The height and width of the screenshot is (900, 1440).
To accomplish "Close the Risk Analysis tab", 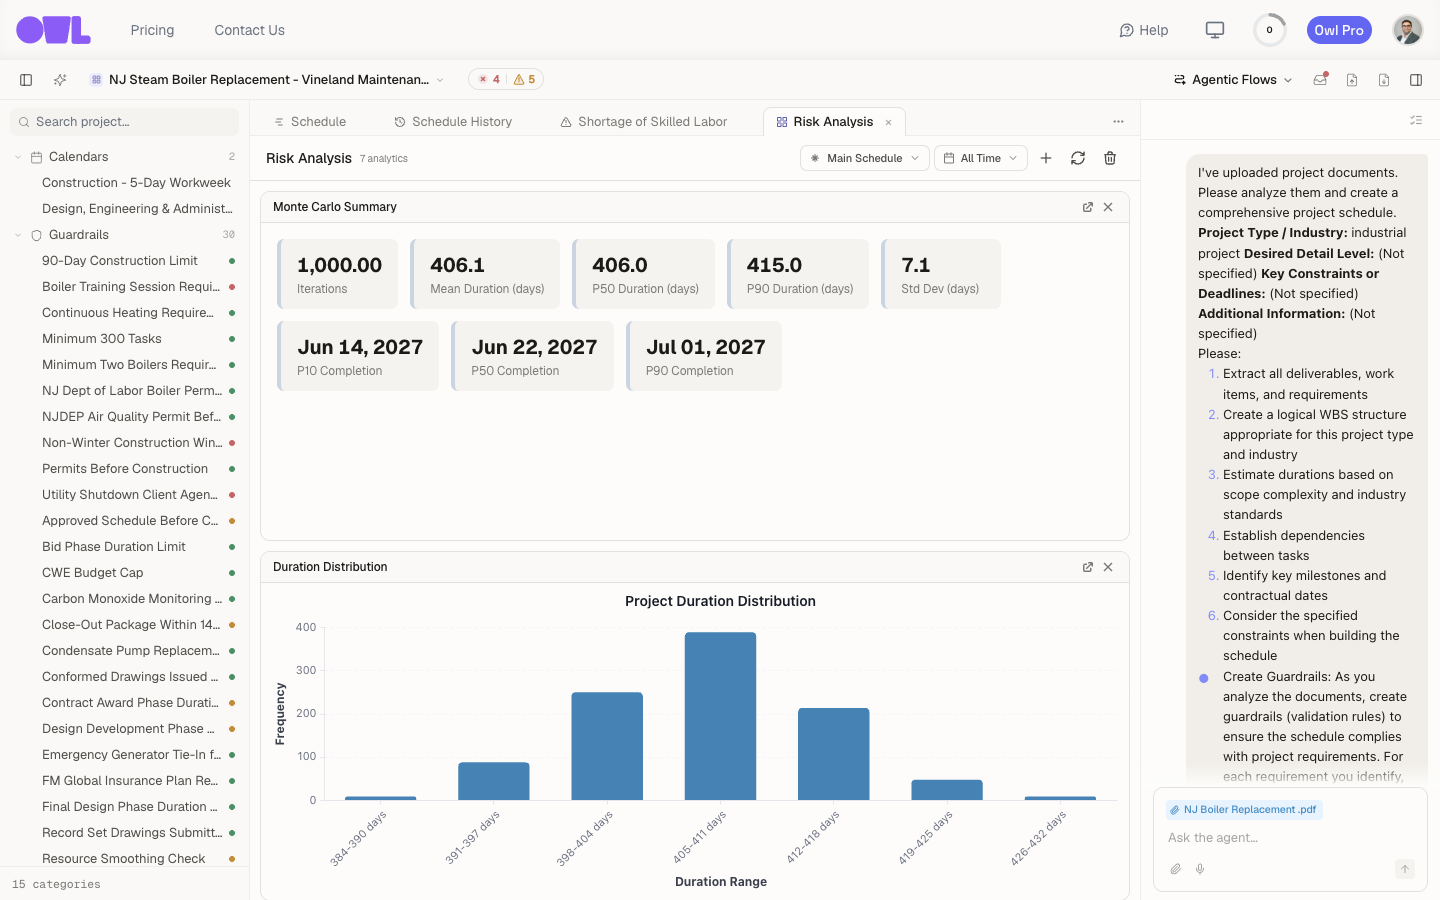I will 888,122.
